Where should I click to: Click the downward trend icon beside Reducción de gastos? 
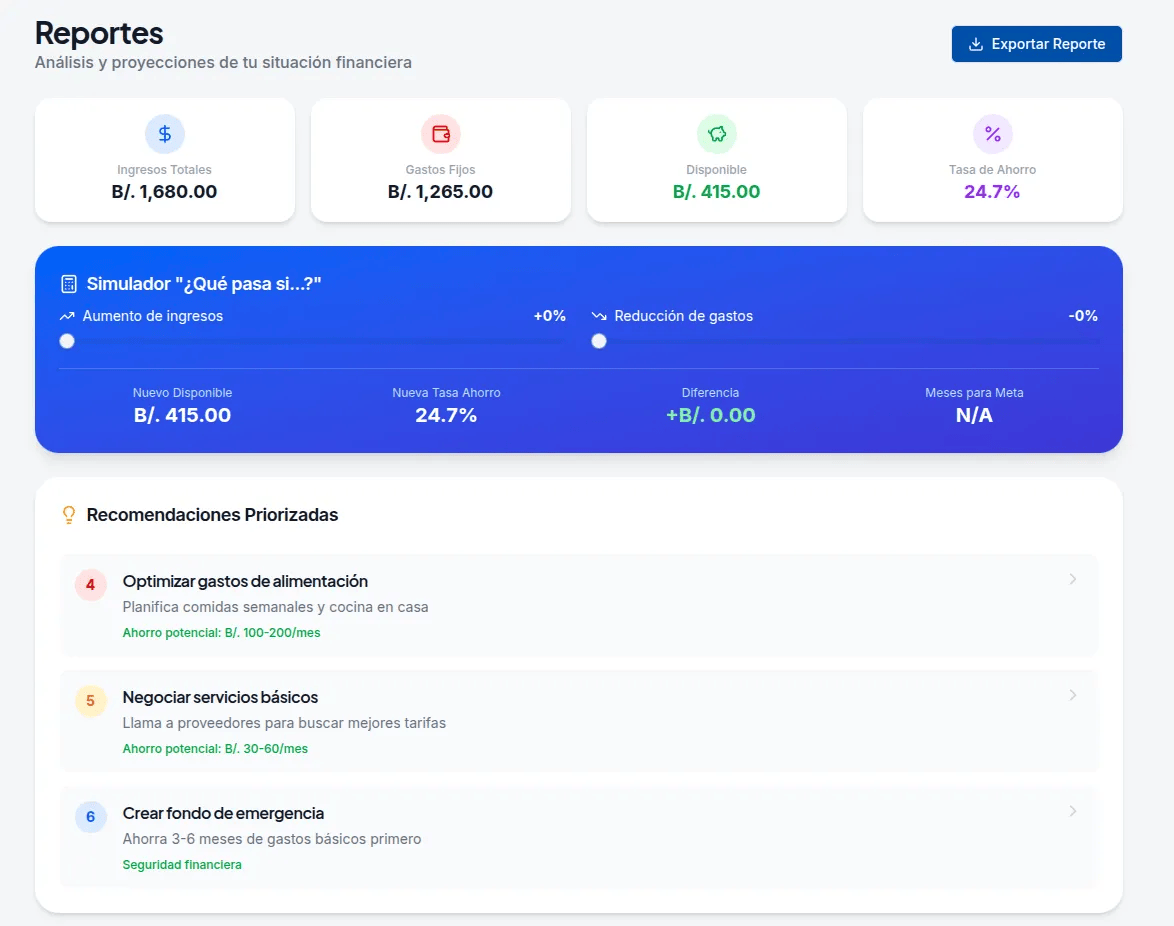tap(599, 316)
